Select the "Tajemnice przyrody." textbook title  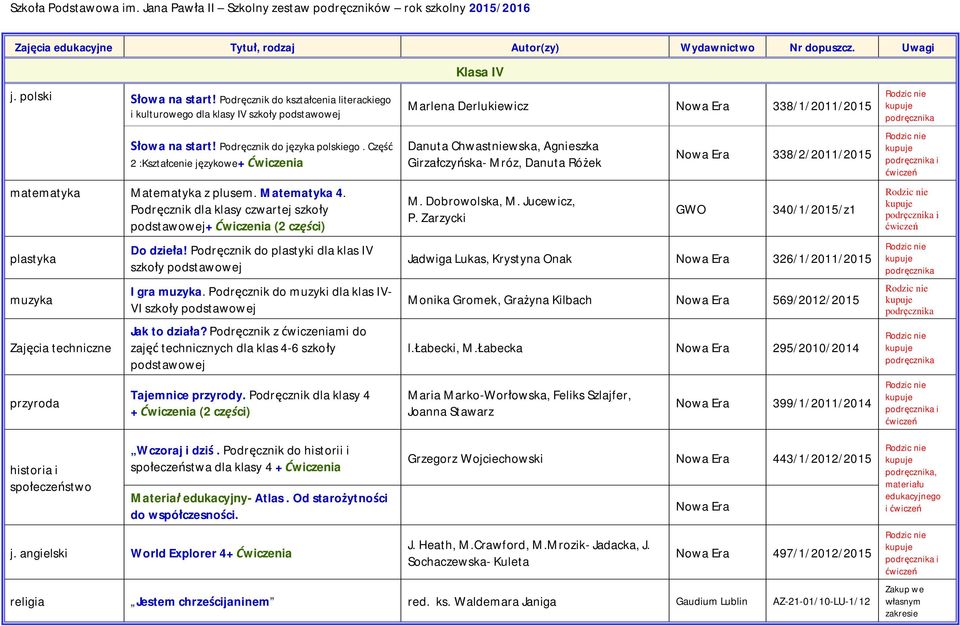coord(188,395)
